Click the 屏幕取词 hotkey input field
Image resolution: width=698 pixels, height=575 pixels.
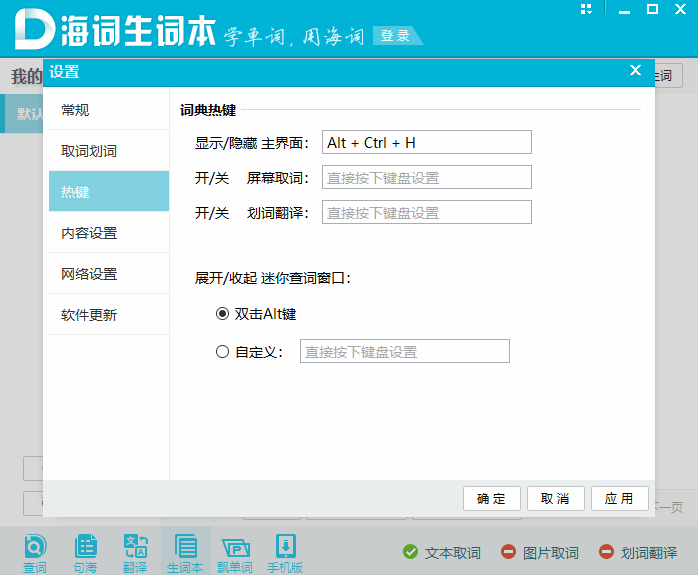coord(427,177)
